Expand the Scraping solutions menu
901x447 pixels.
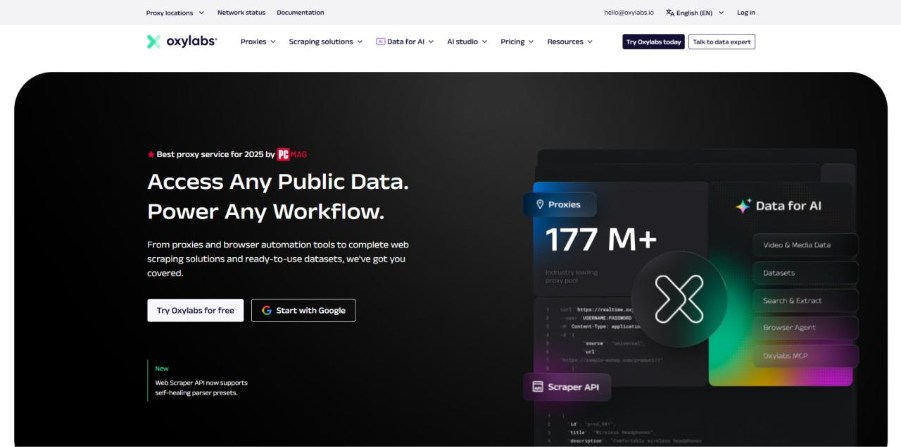click(x=326, y=41)
